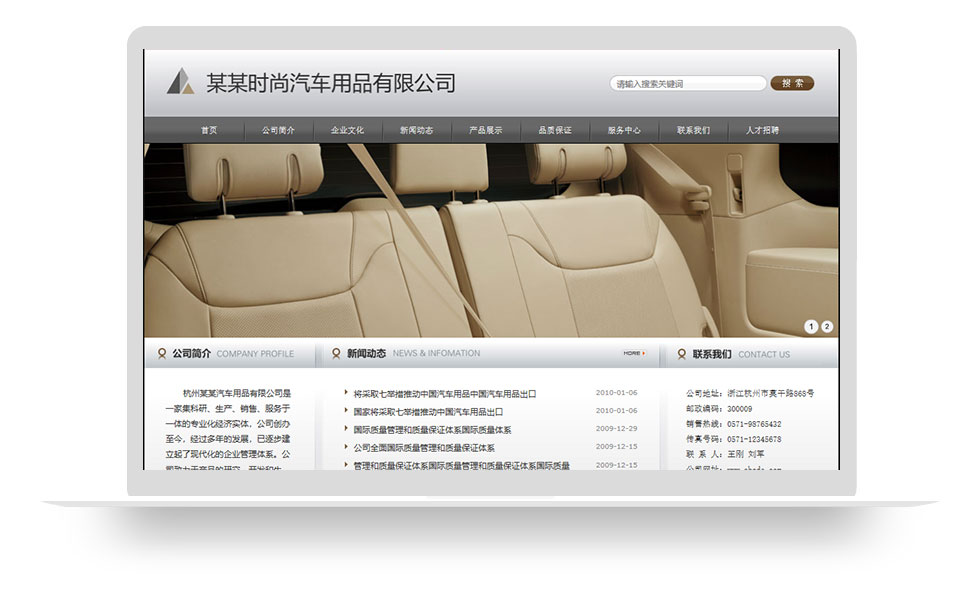Click the pin icon beside 公司简介 heading
This screenshot has width=980, height=600.
pyautogui.click(x=162, y=354)
